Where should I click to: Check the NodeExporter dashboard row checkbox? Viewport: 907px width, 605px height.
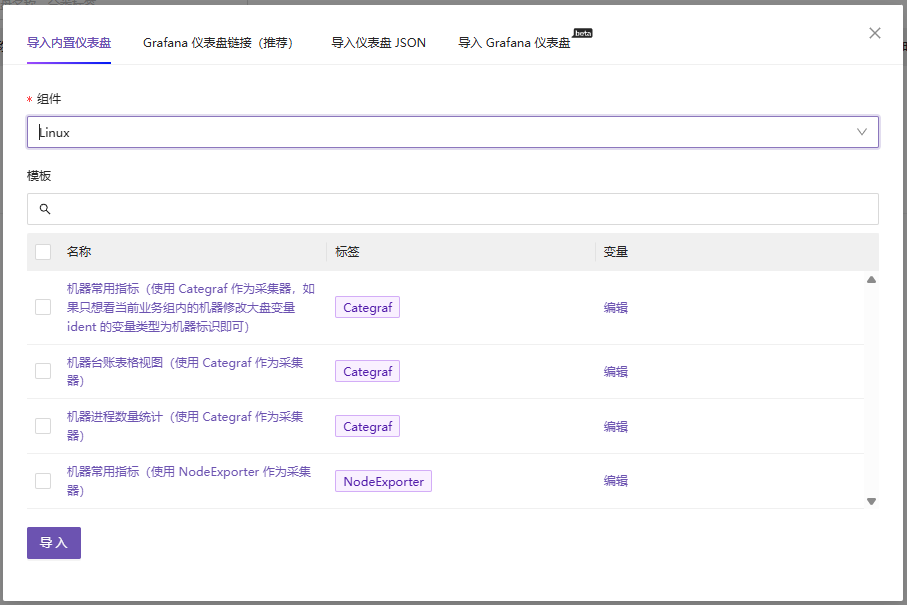43,481
